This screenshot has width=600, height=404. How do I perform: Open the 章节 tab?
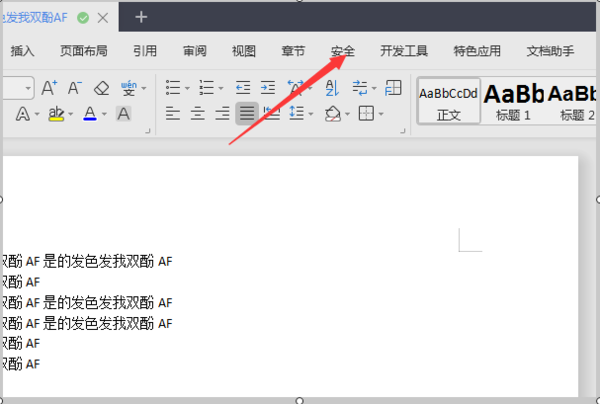(x=293, y=51)
